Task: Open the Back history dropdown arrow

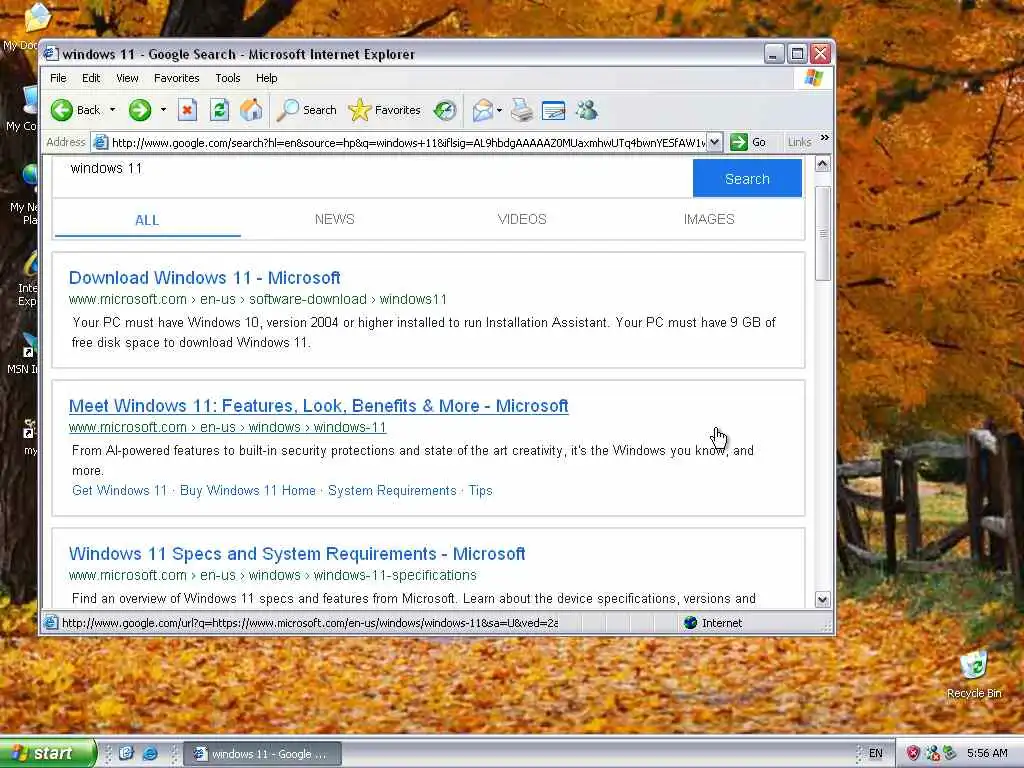Action: [x=112, y=110]
